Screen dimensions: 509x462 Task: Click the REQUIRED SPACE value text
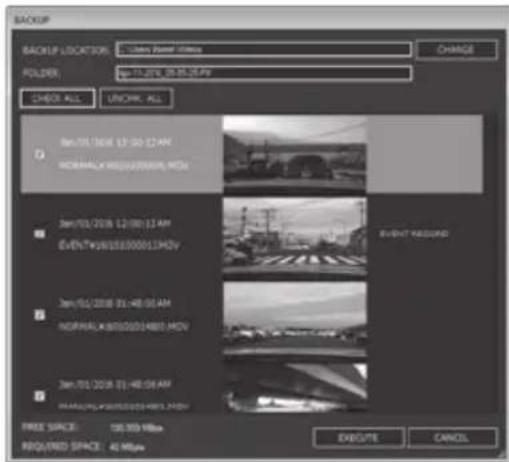pos(127,447)
